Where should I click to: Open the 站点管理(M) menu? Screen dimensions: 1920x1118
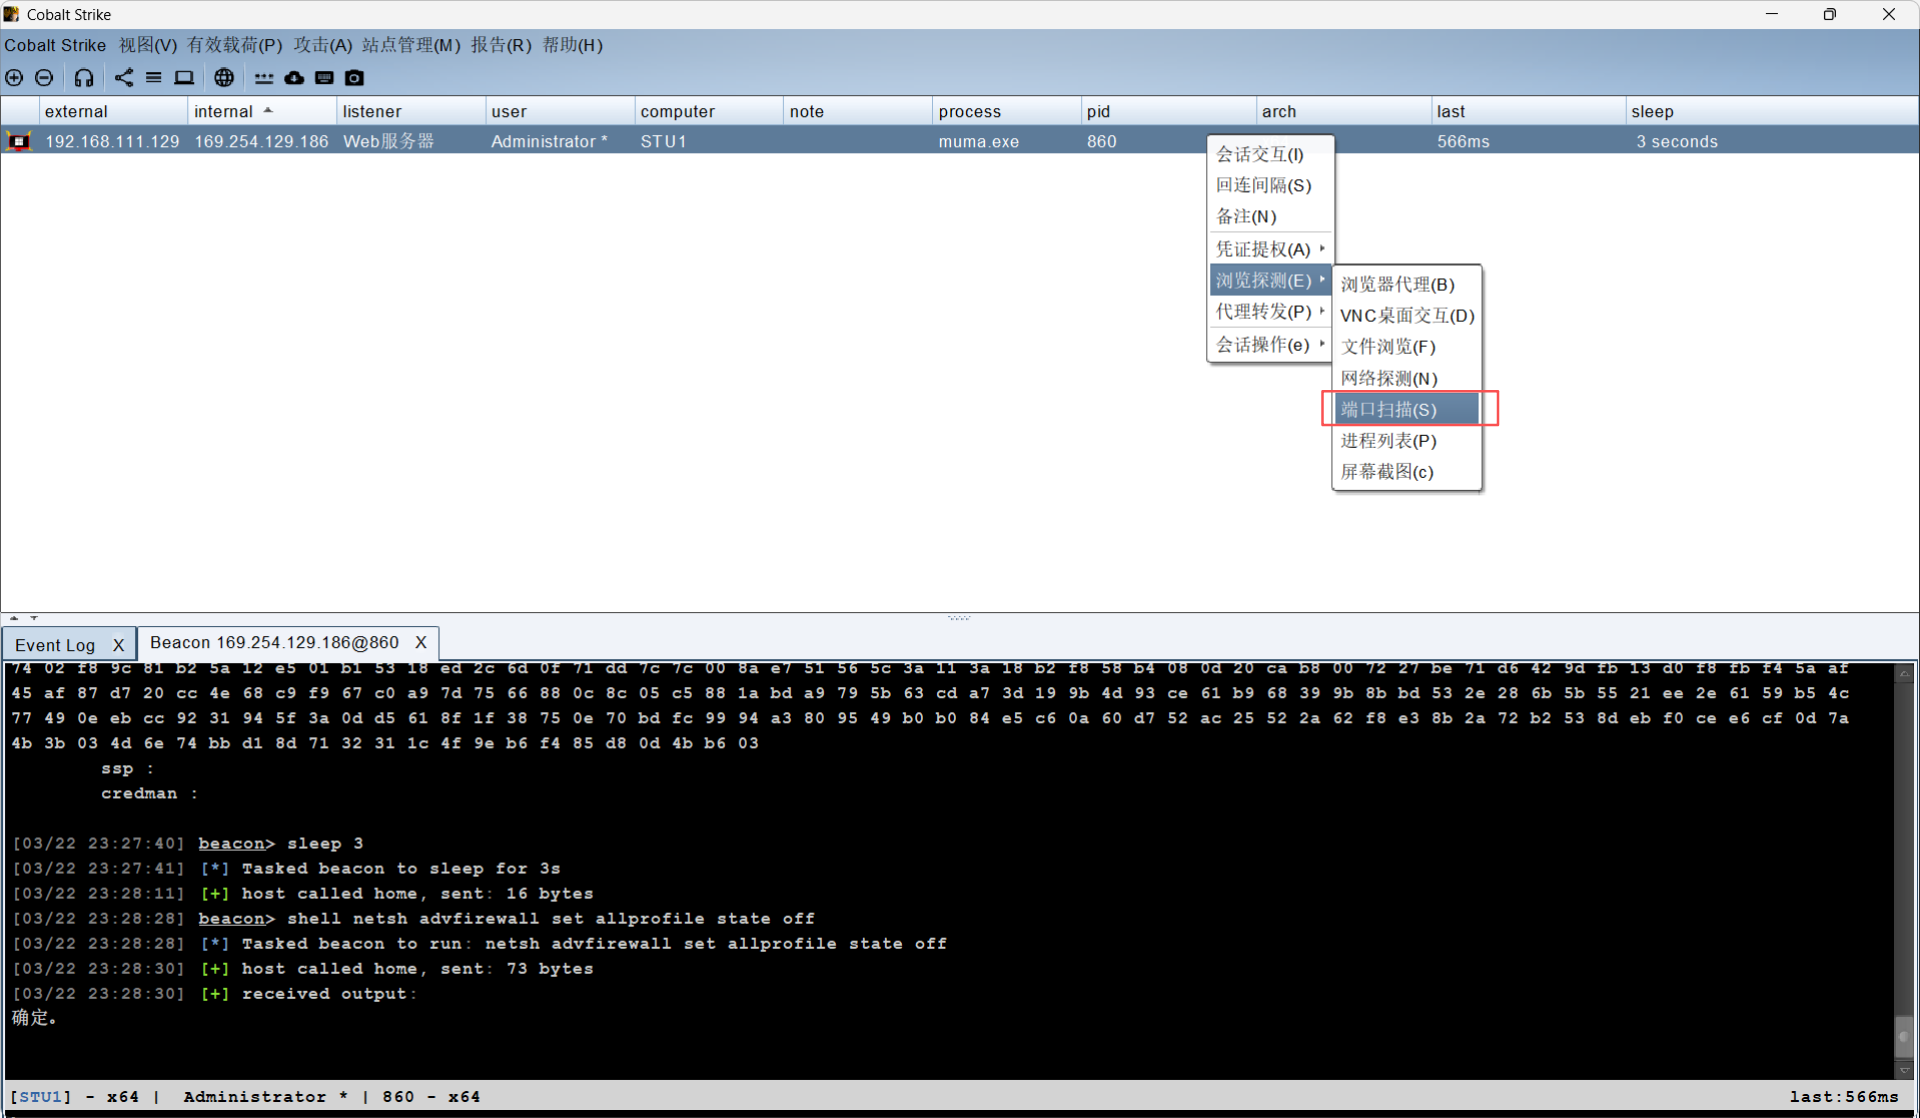point(411,45)
